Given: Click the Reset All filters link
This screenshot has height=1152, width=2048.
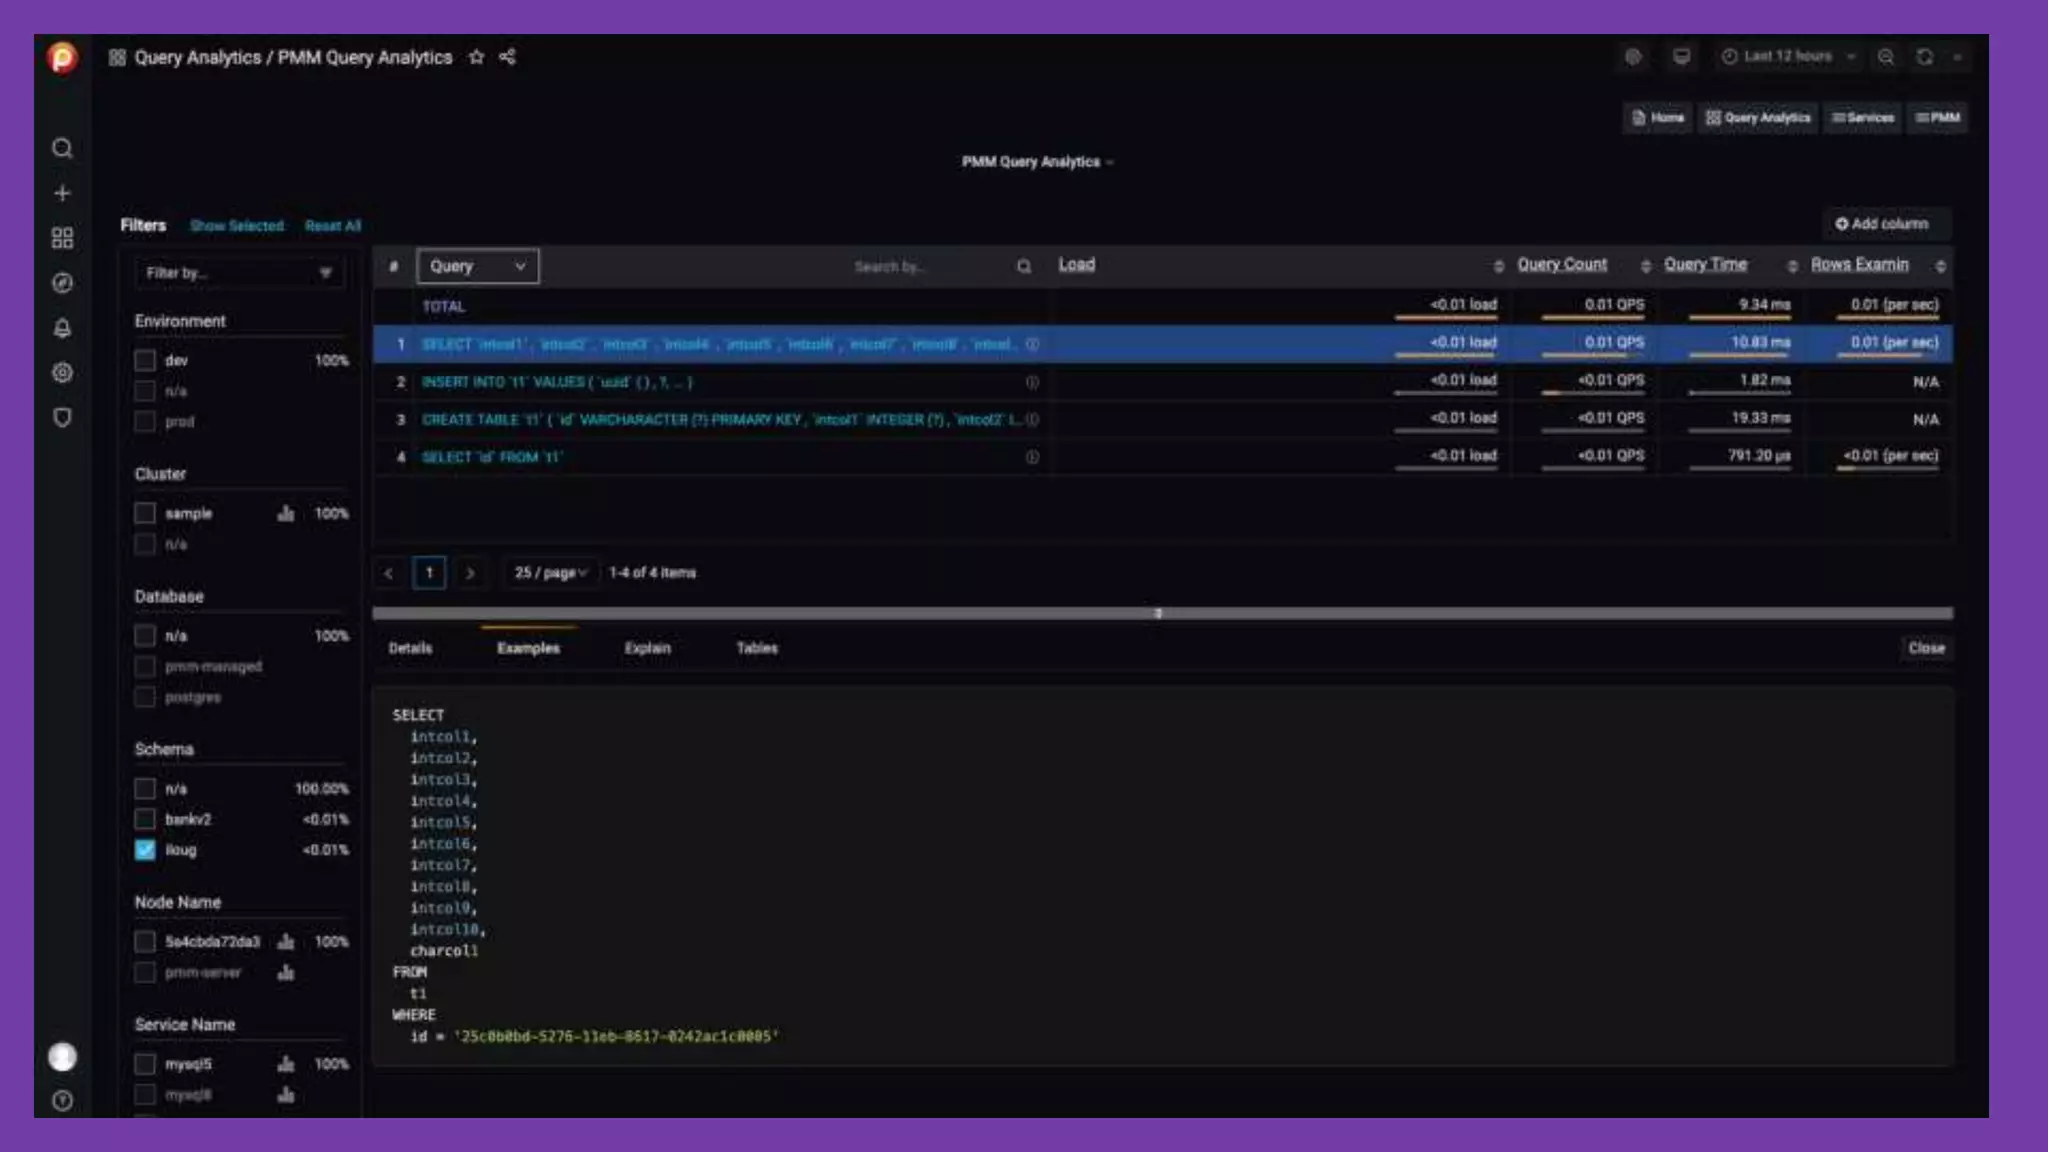Looking at the screenshot, I should pos(332,226).
